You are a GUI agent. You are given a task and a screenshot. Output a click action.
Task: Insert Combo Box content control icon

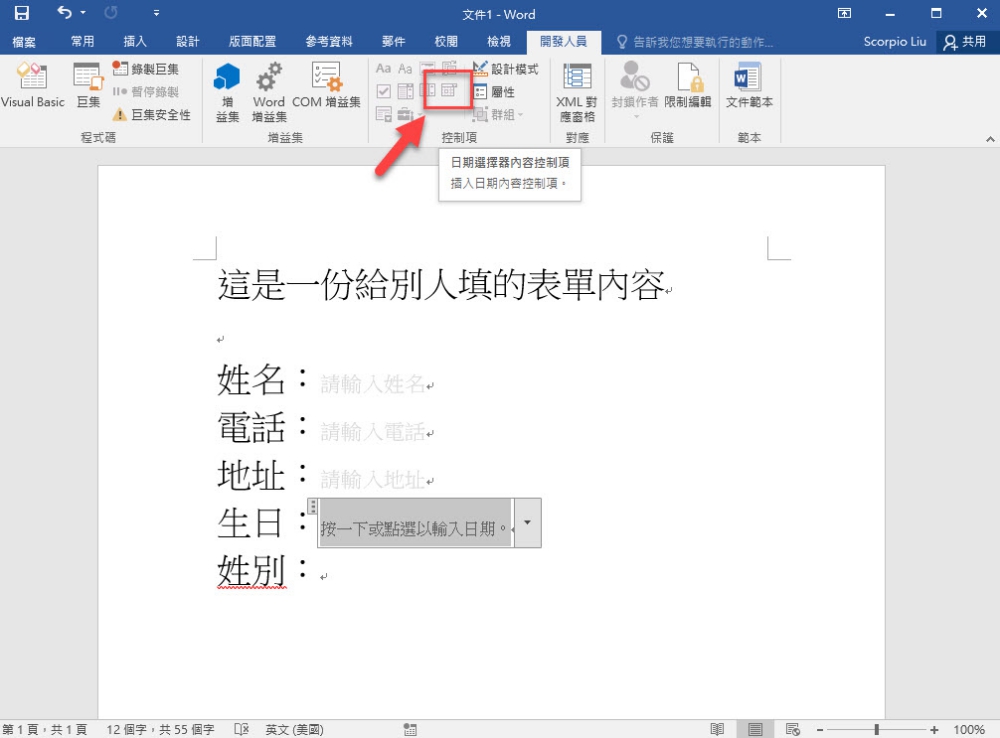click(x=405, y=91)
